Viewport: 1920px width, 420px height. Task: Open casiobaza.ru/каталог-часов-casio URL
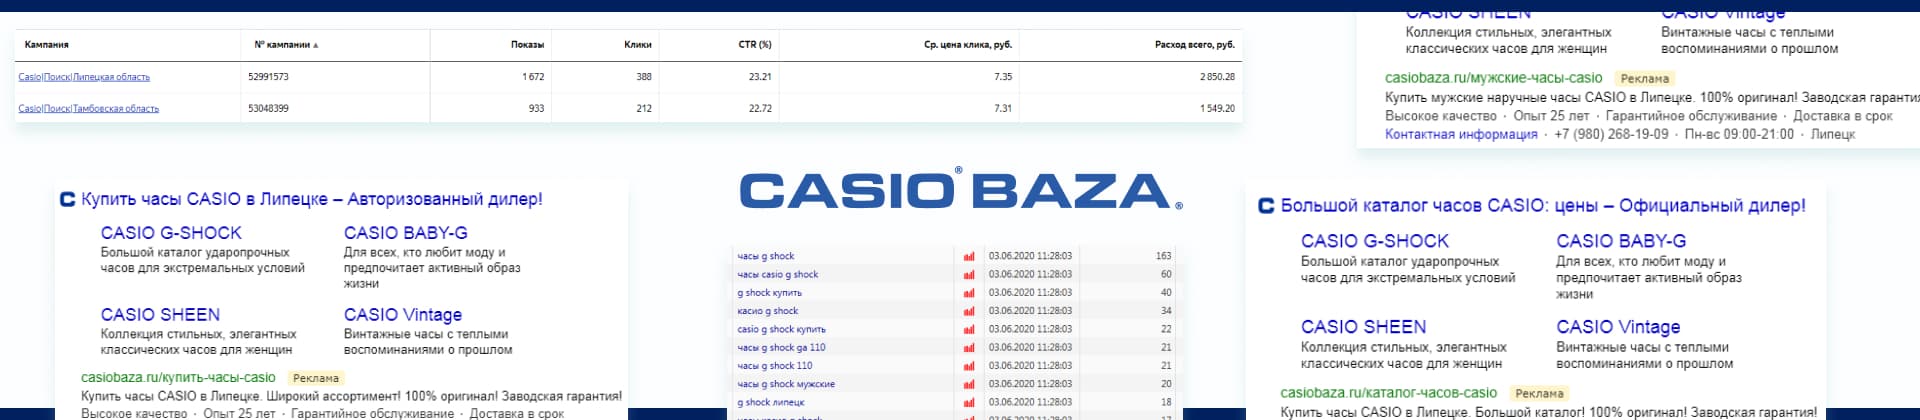(1389, 393)
